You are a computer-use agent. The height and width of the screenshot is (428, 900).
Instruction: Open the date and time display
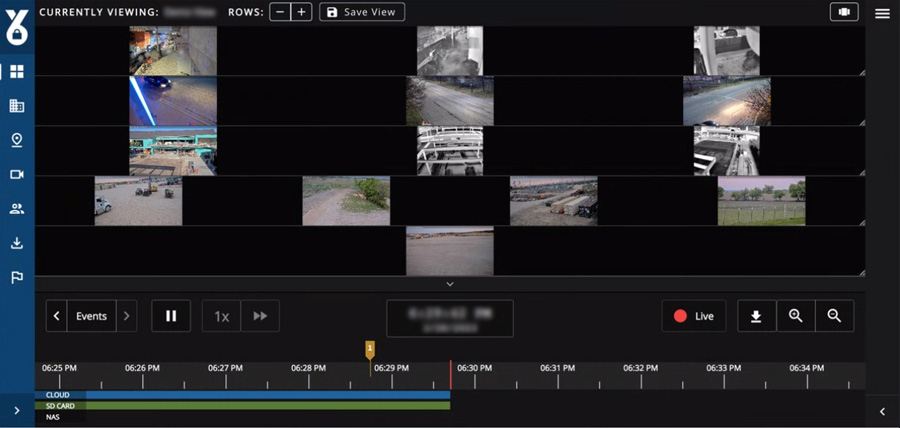[450, 318]
